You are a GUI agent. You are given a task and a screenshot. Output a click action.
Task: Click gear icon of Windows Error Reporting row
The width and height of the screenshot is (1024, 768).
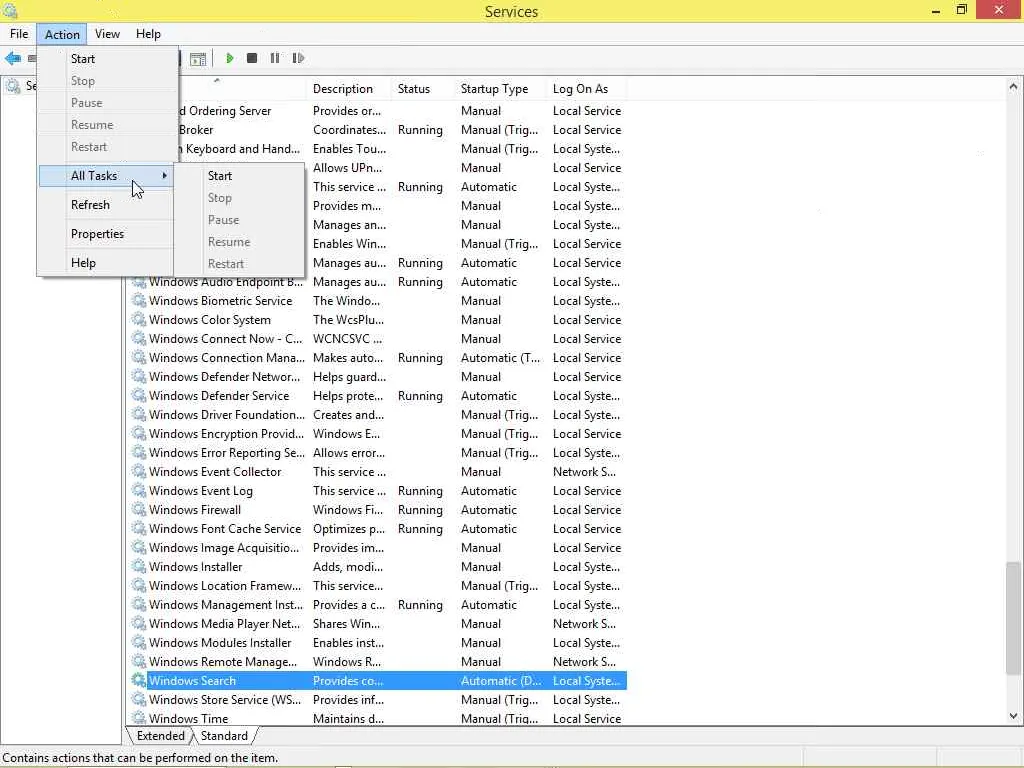pyautogui.click(x=138, y=453)
